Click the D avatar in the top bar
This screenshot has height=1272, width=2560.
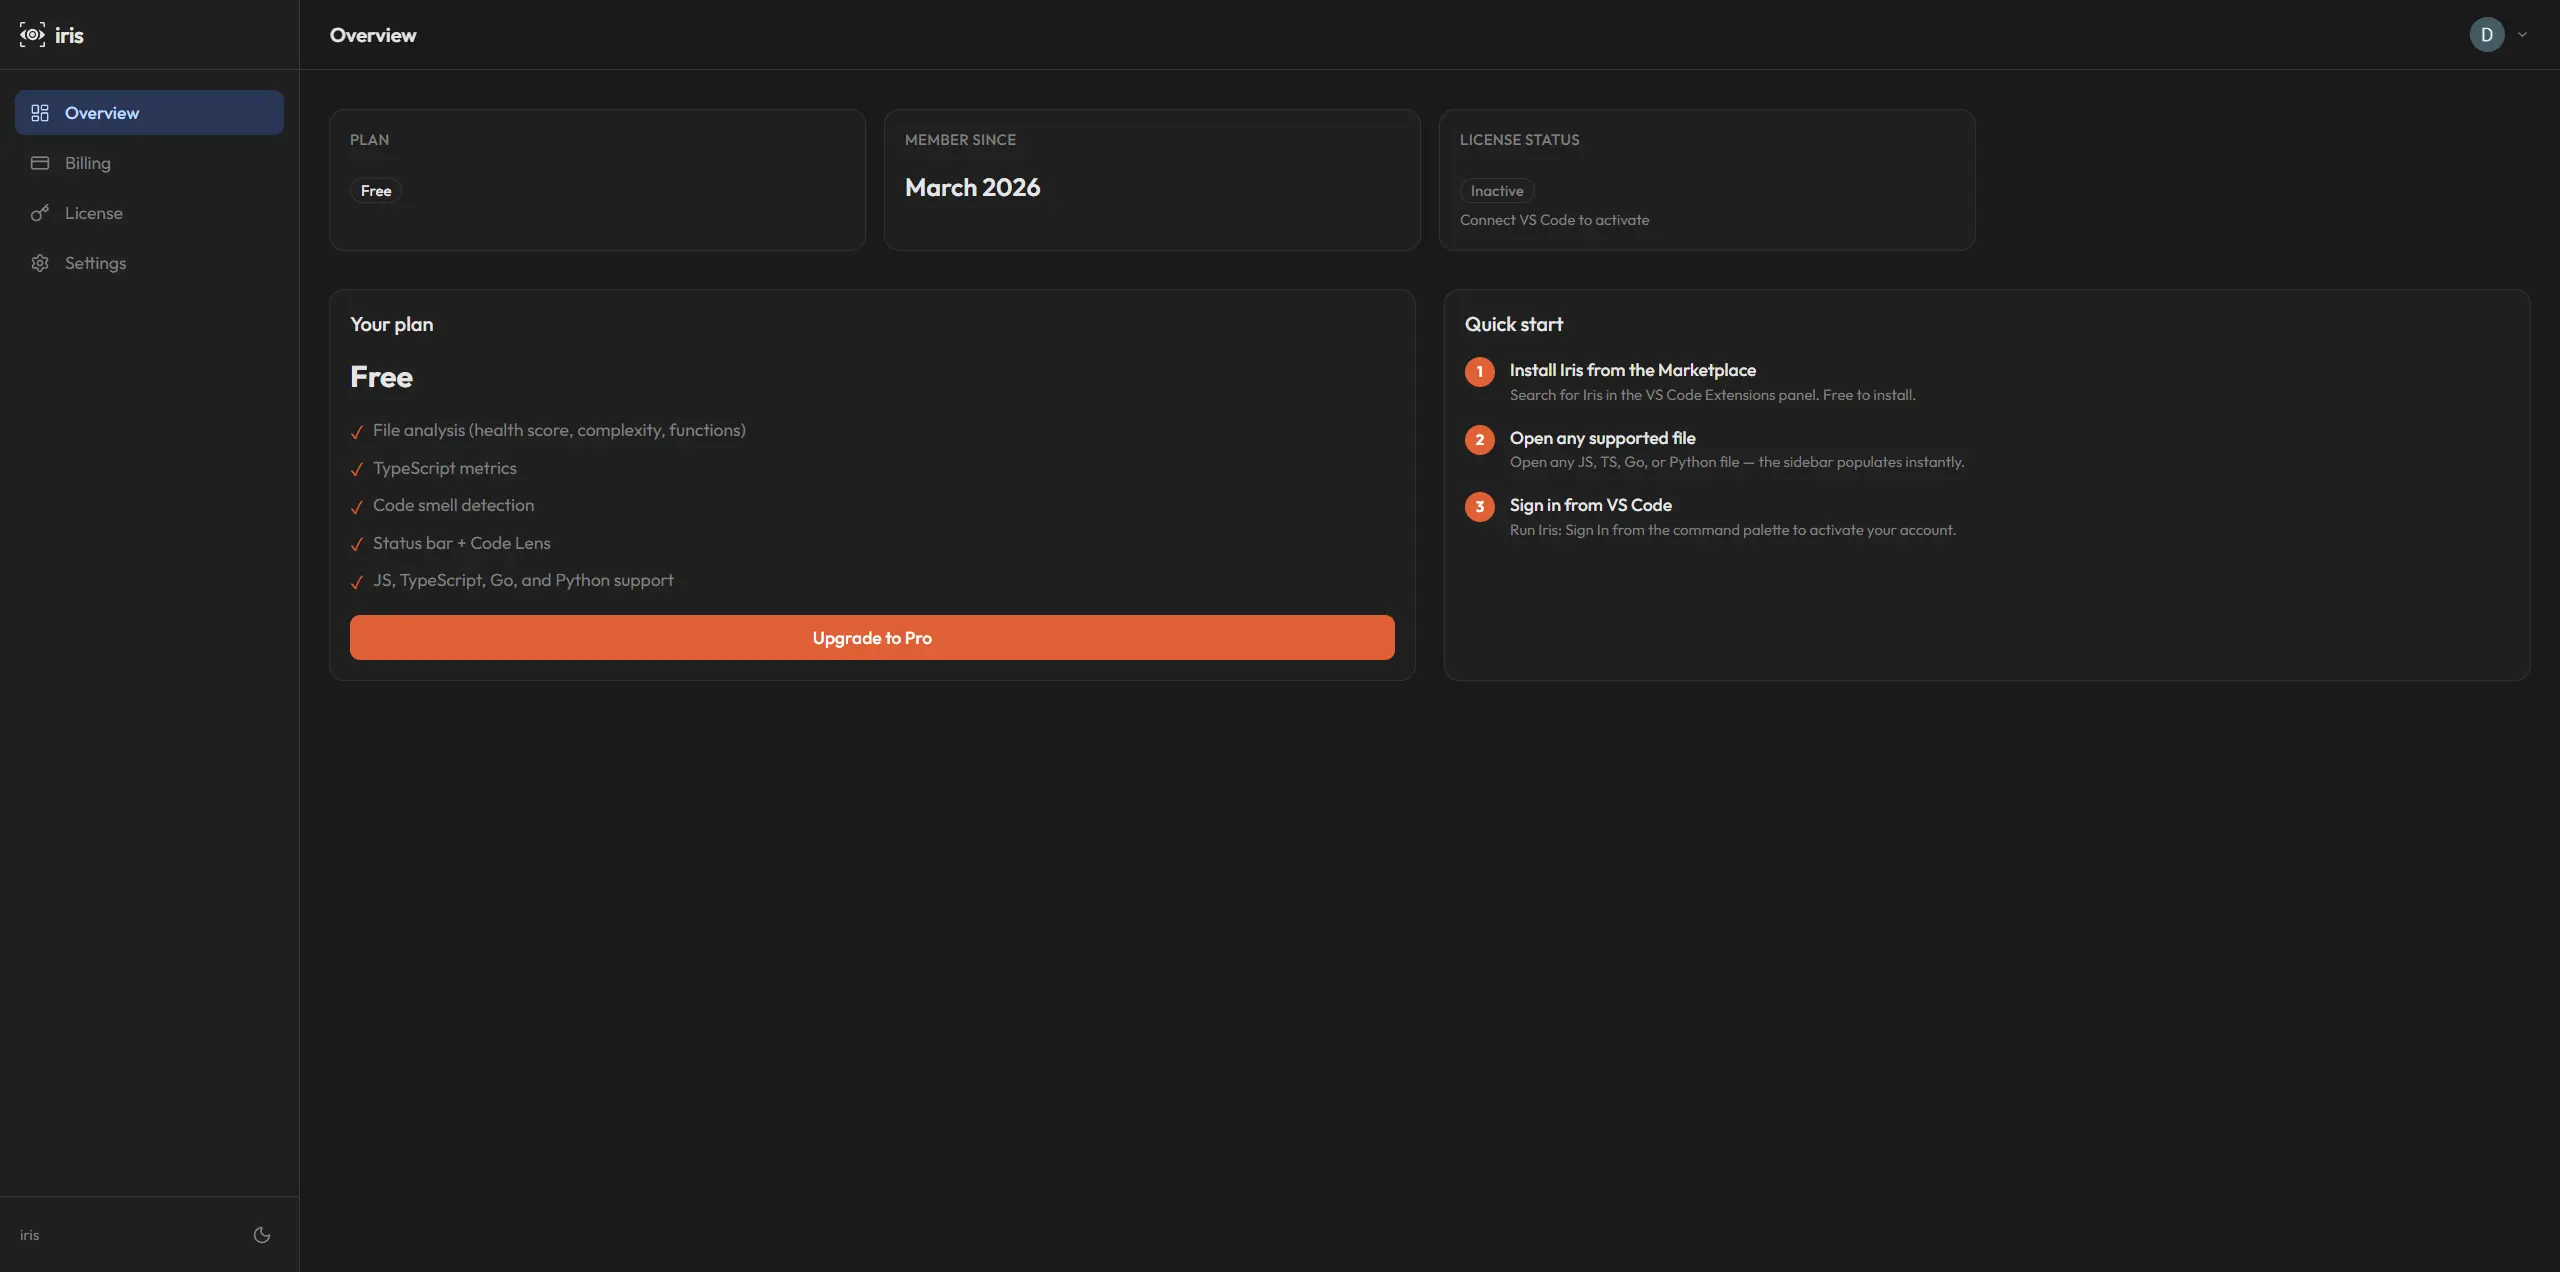[x=2488, y=34]
